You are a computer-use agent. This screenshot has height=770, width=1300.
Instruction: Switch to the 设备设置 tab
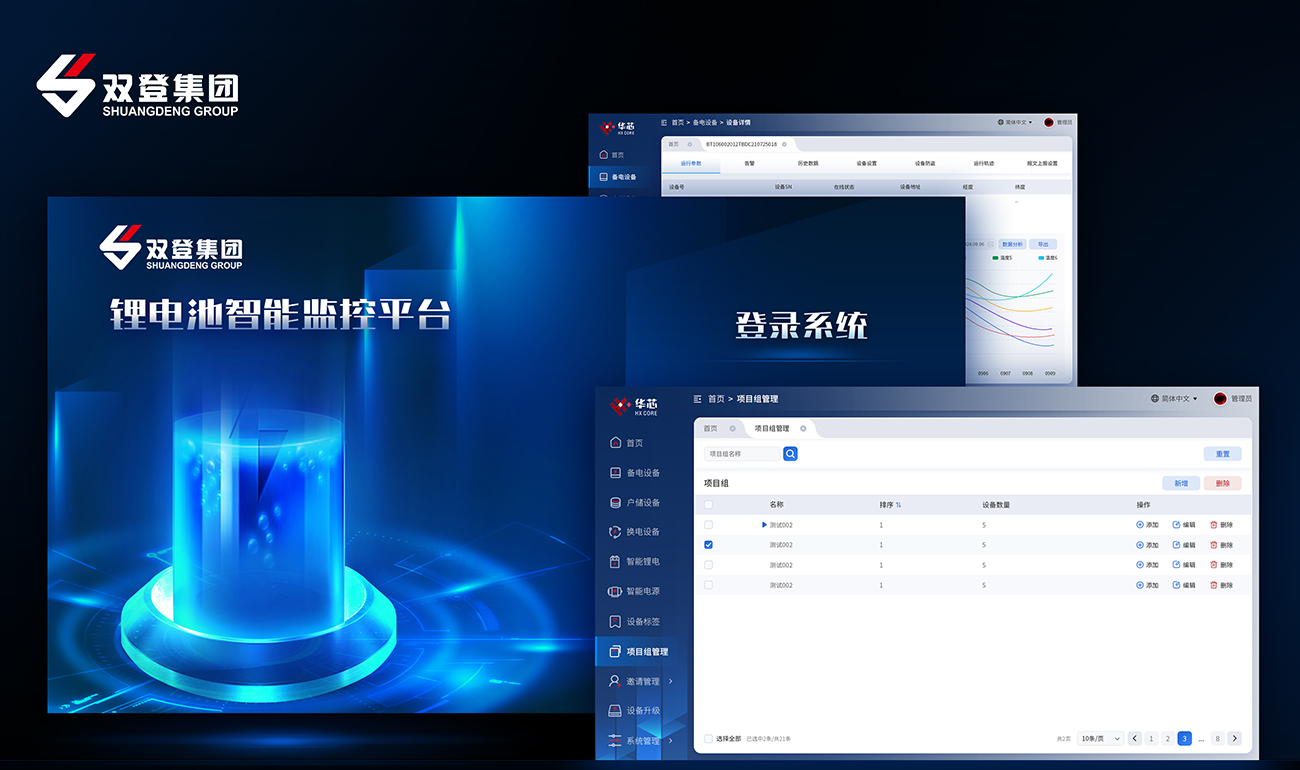click(x=866, y=163)
